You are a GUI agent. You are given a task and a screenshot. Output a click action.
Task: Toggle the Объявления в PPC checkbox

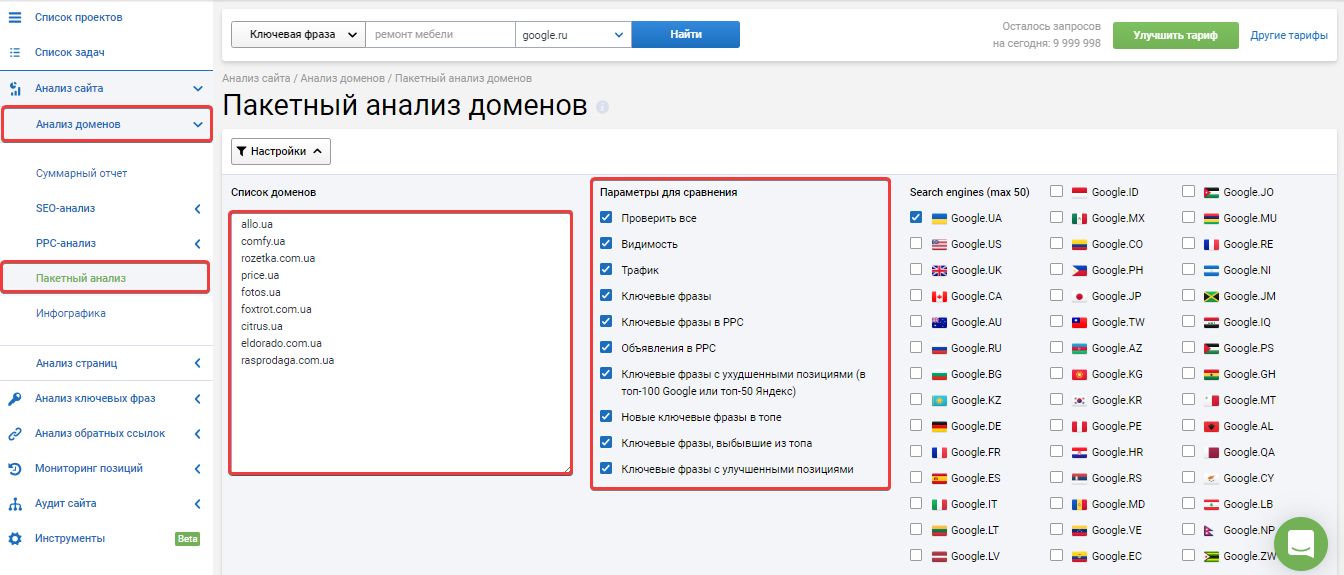pyautogui.click(x=606, y=347)
